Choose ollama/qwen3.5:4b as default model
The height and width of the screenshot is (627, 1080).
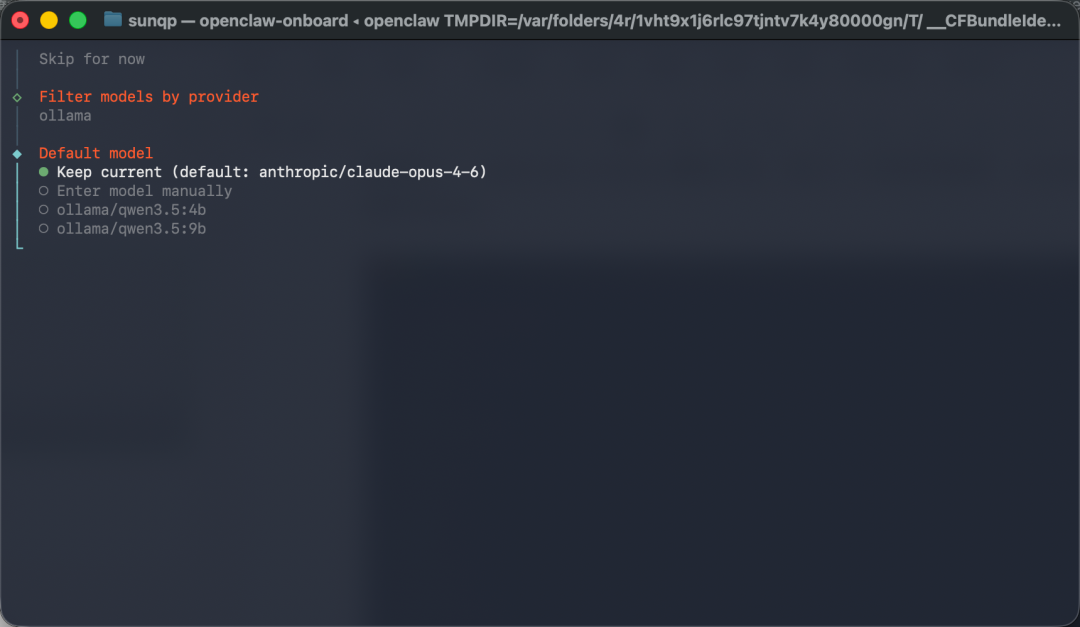[x=131, y=209]
